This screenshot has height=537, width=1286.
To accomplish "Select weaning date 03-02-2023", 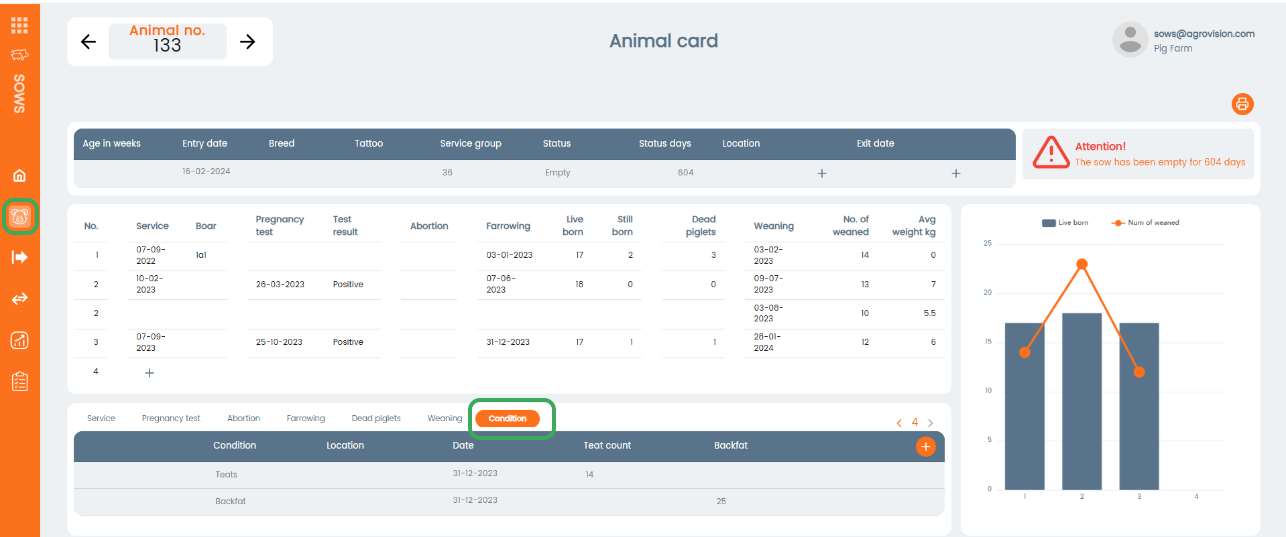I will click(770, 255).
